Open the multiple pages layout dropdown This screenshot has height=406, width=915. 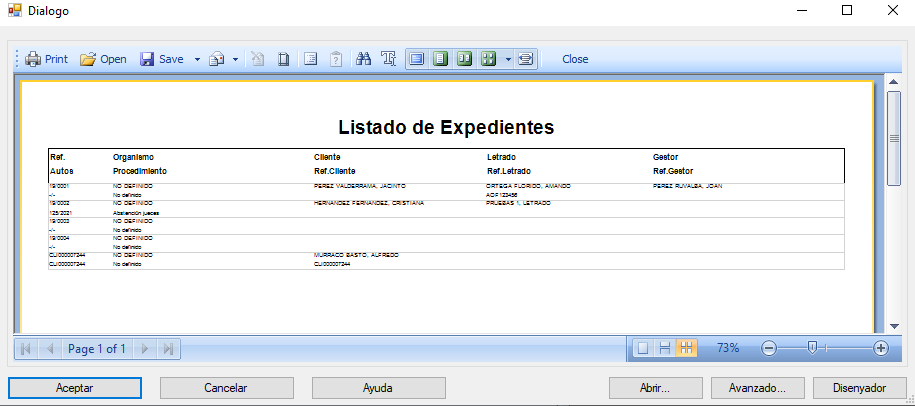coord(508,59)
